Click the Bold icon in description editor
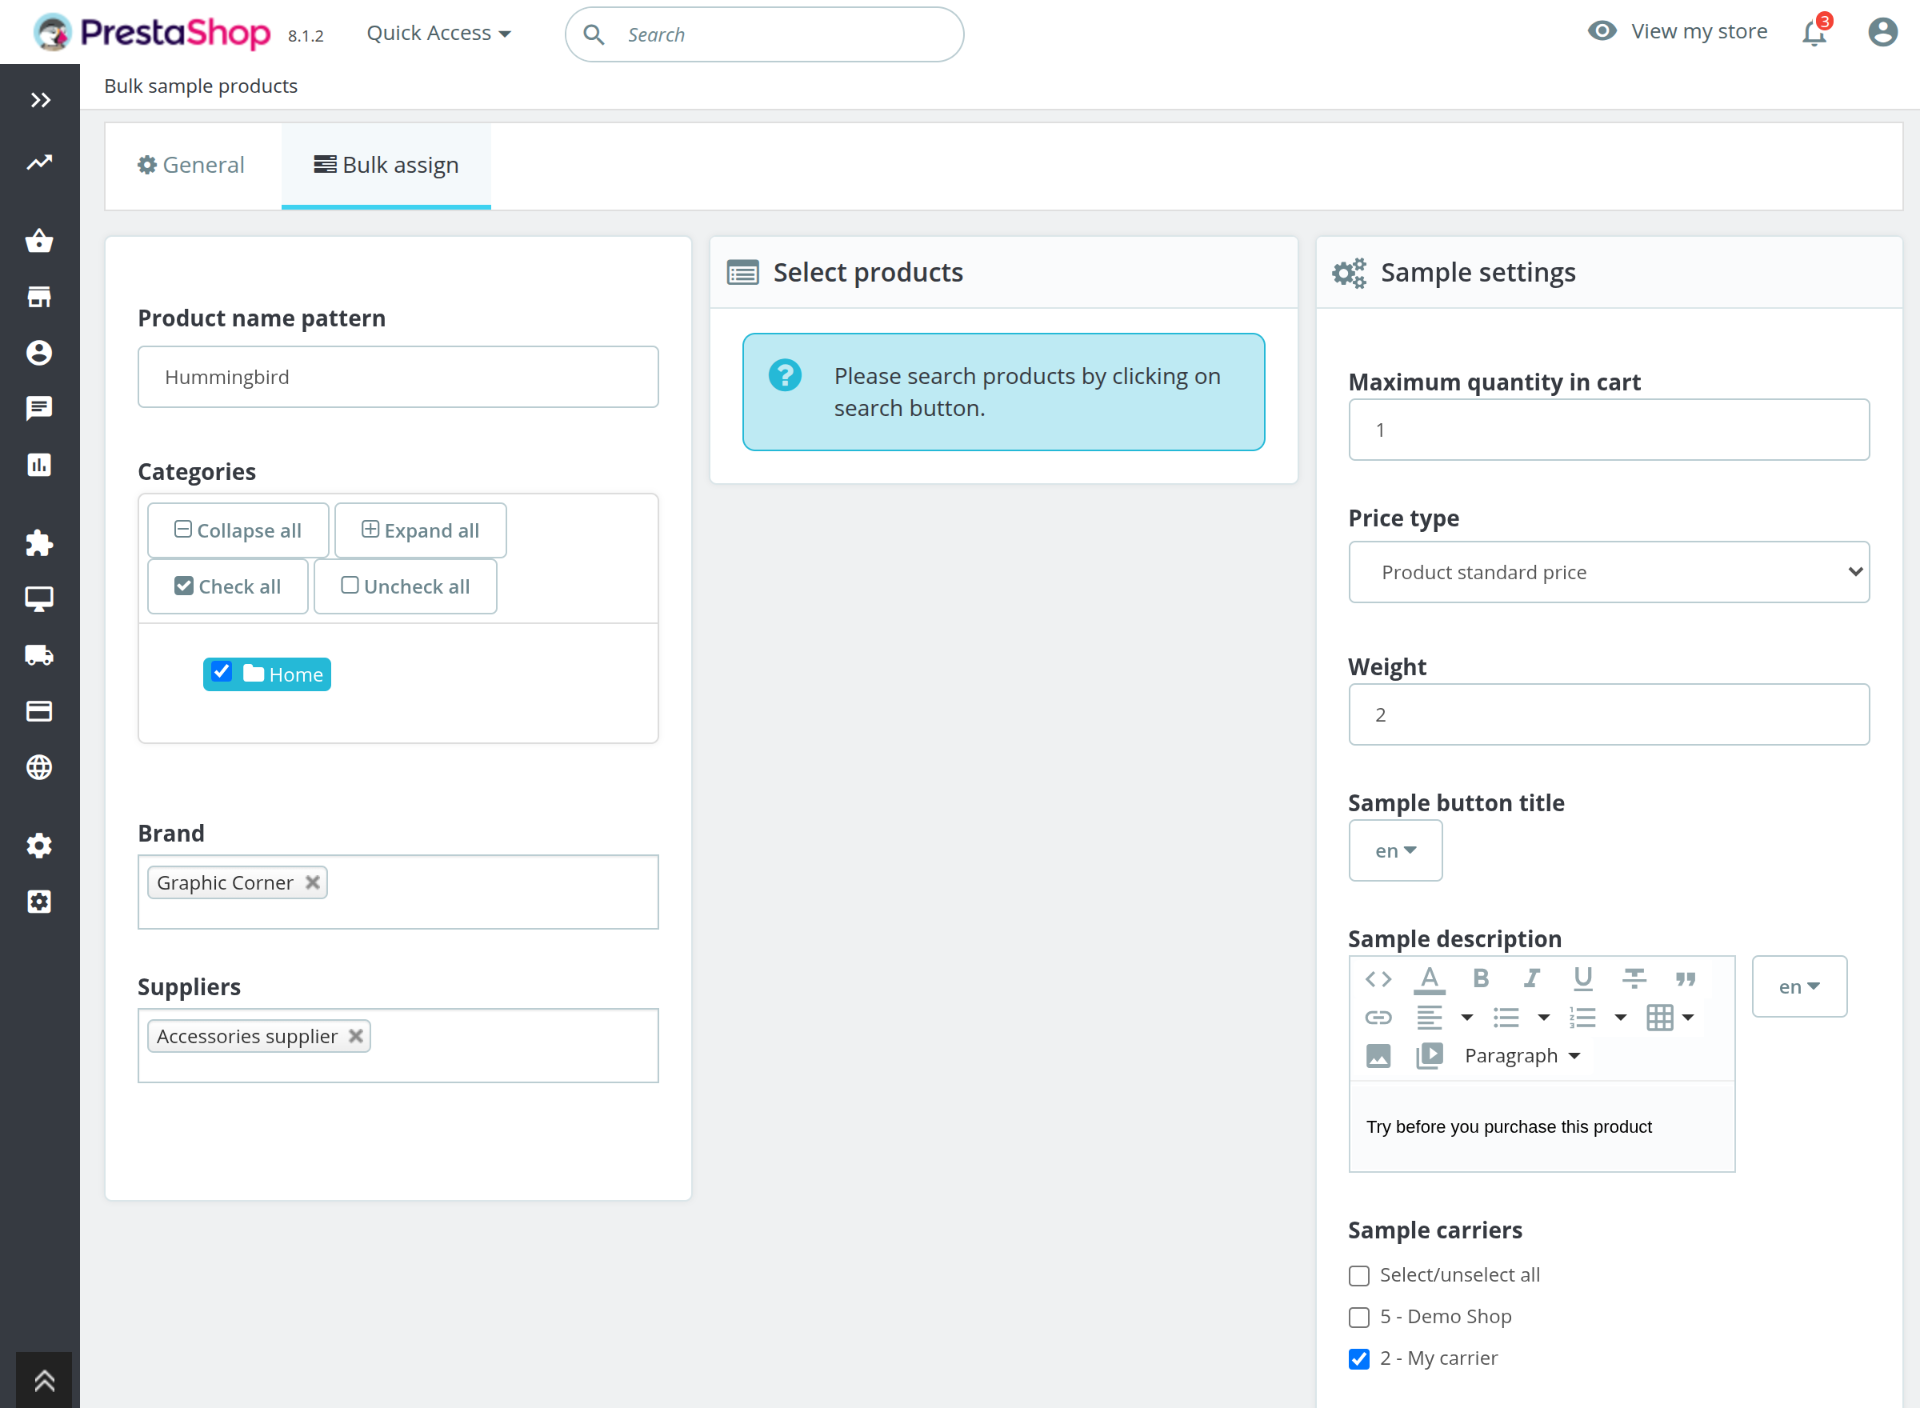 click(1480, 978)
